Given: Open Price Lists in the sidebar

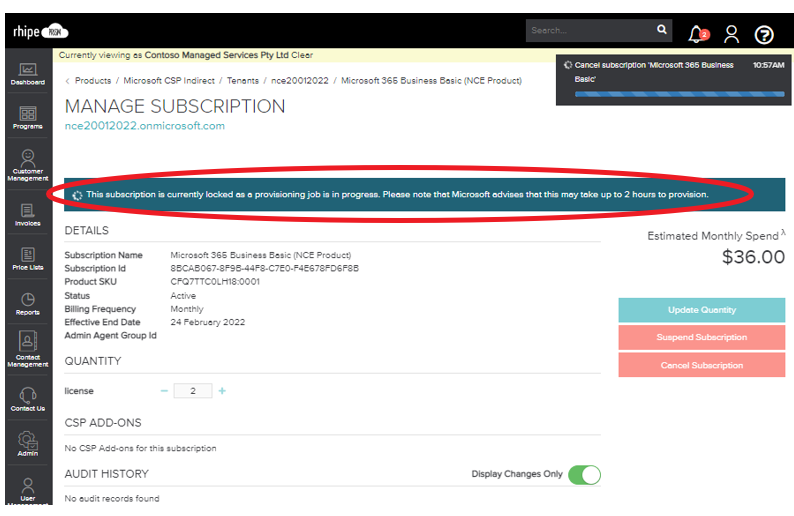Looking at the screenshot, I should 28,259.
